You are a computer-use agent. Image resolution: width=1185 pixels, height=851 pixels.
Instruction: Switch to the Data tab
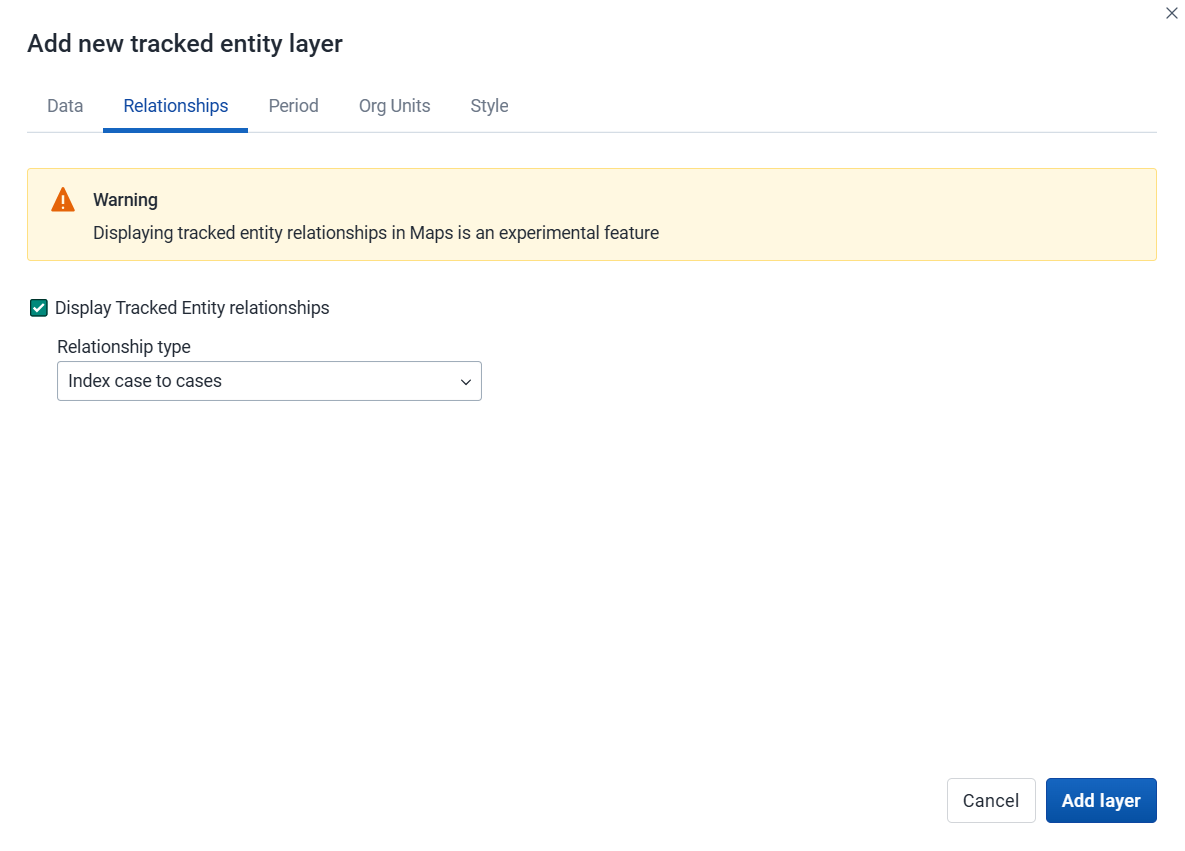point(65,106)
